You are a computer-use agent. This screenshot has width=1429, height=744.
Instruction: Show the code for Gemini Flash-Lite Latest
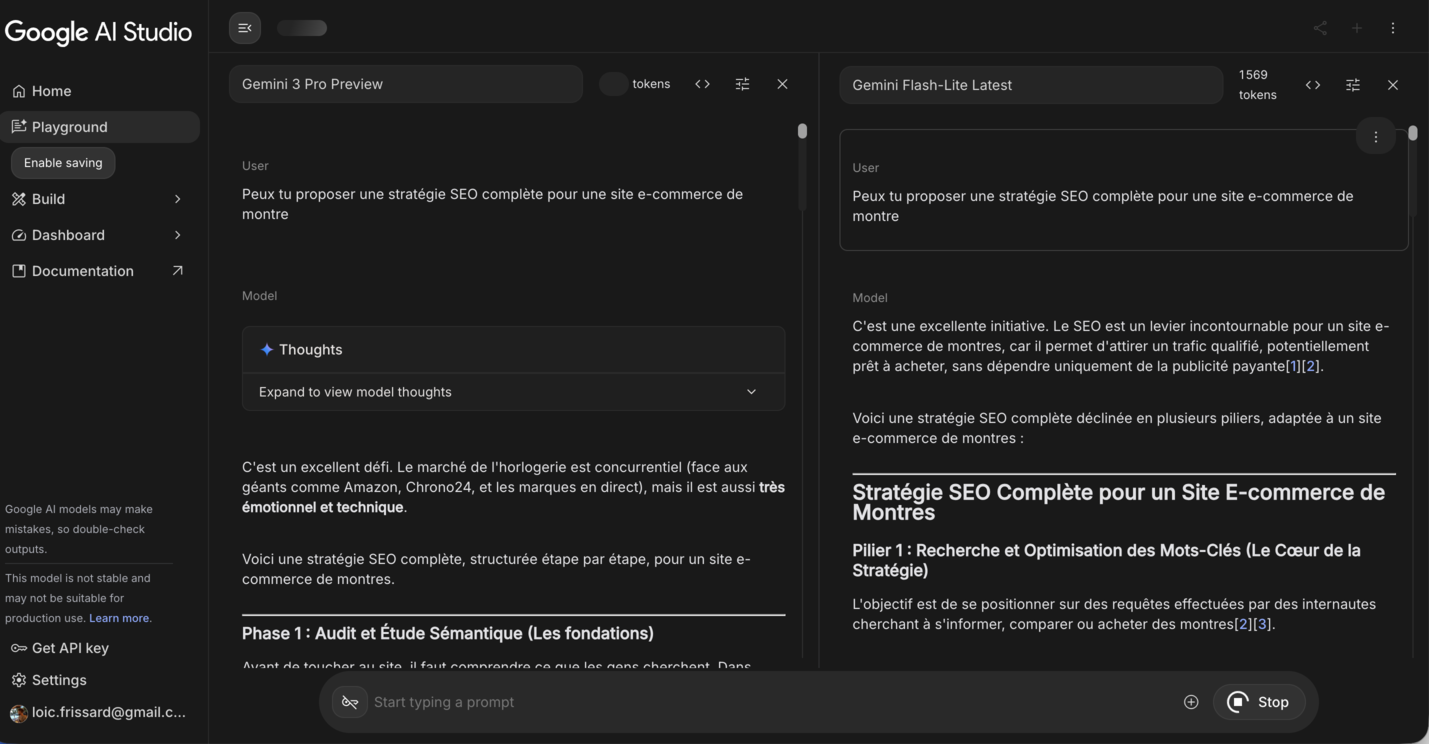coord(1313,85)
